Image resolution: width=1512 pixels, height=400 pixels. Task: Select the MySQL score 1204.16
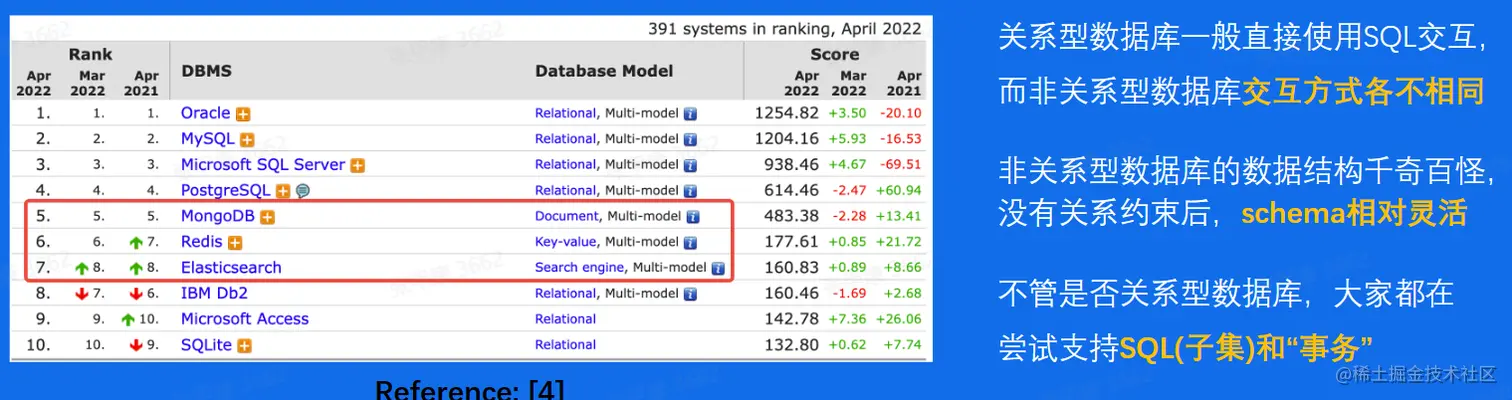pyautogui.click(x=787, y=139)
